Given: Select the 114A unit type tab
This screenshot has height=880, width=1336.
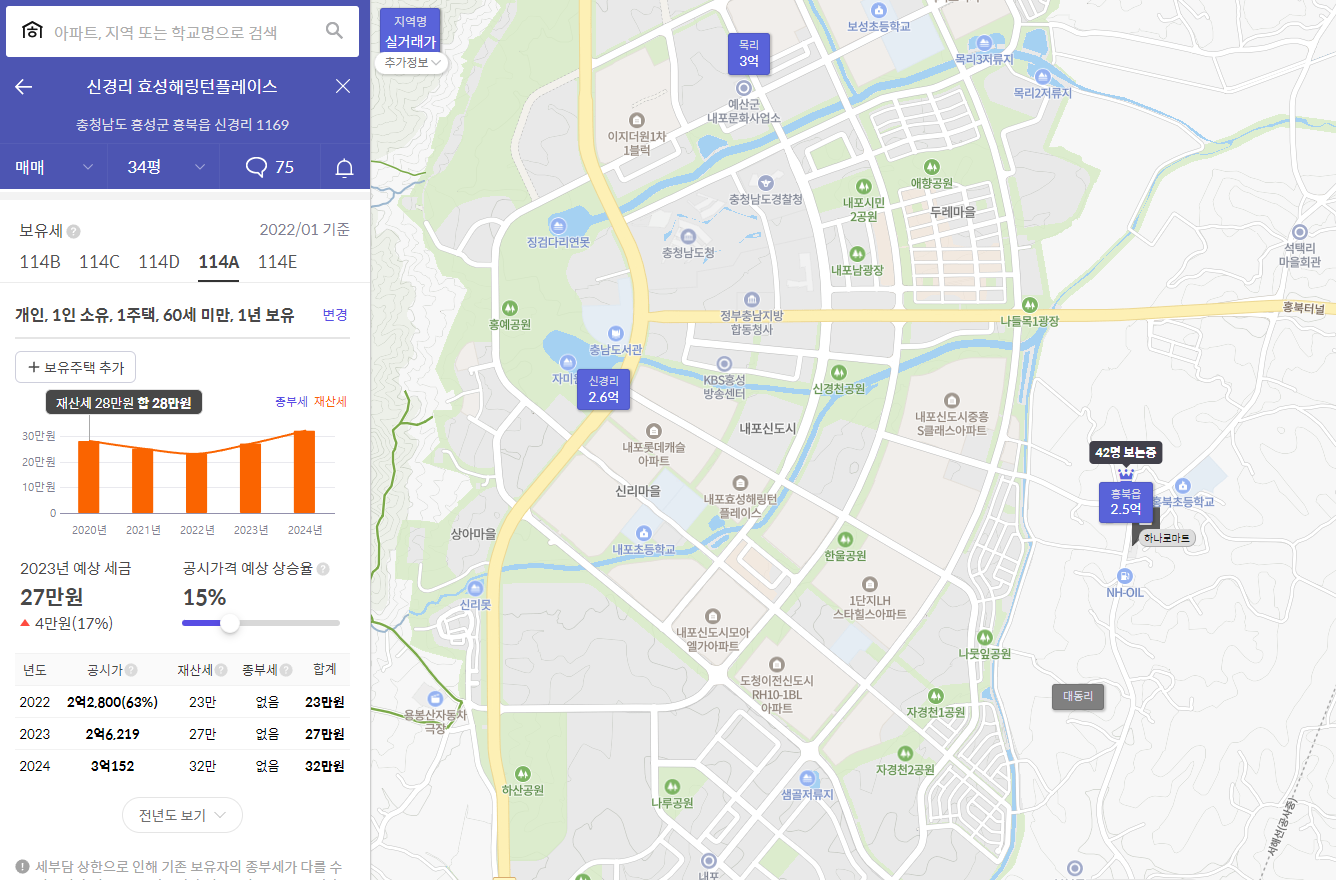Looking at the screenshot, I should [x=218, y=262].
